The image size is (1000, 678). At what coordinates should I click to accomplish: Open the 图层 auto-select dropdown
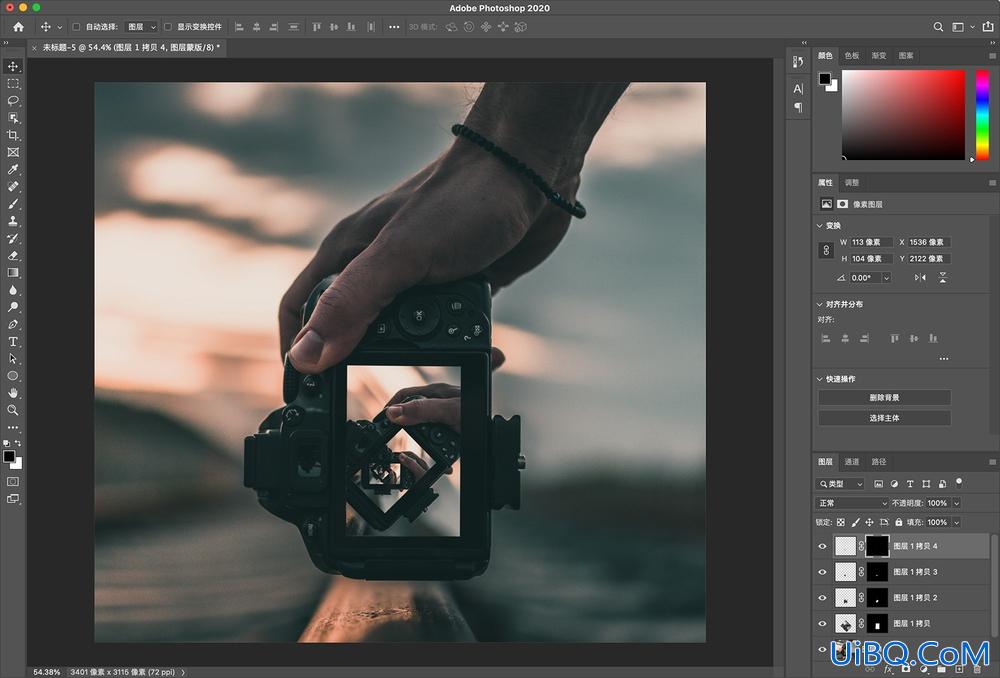140,27
